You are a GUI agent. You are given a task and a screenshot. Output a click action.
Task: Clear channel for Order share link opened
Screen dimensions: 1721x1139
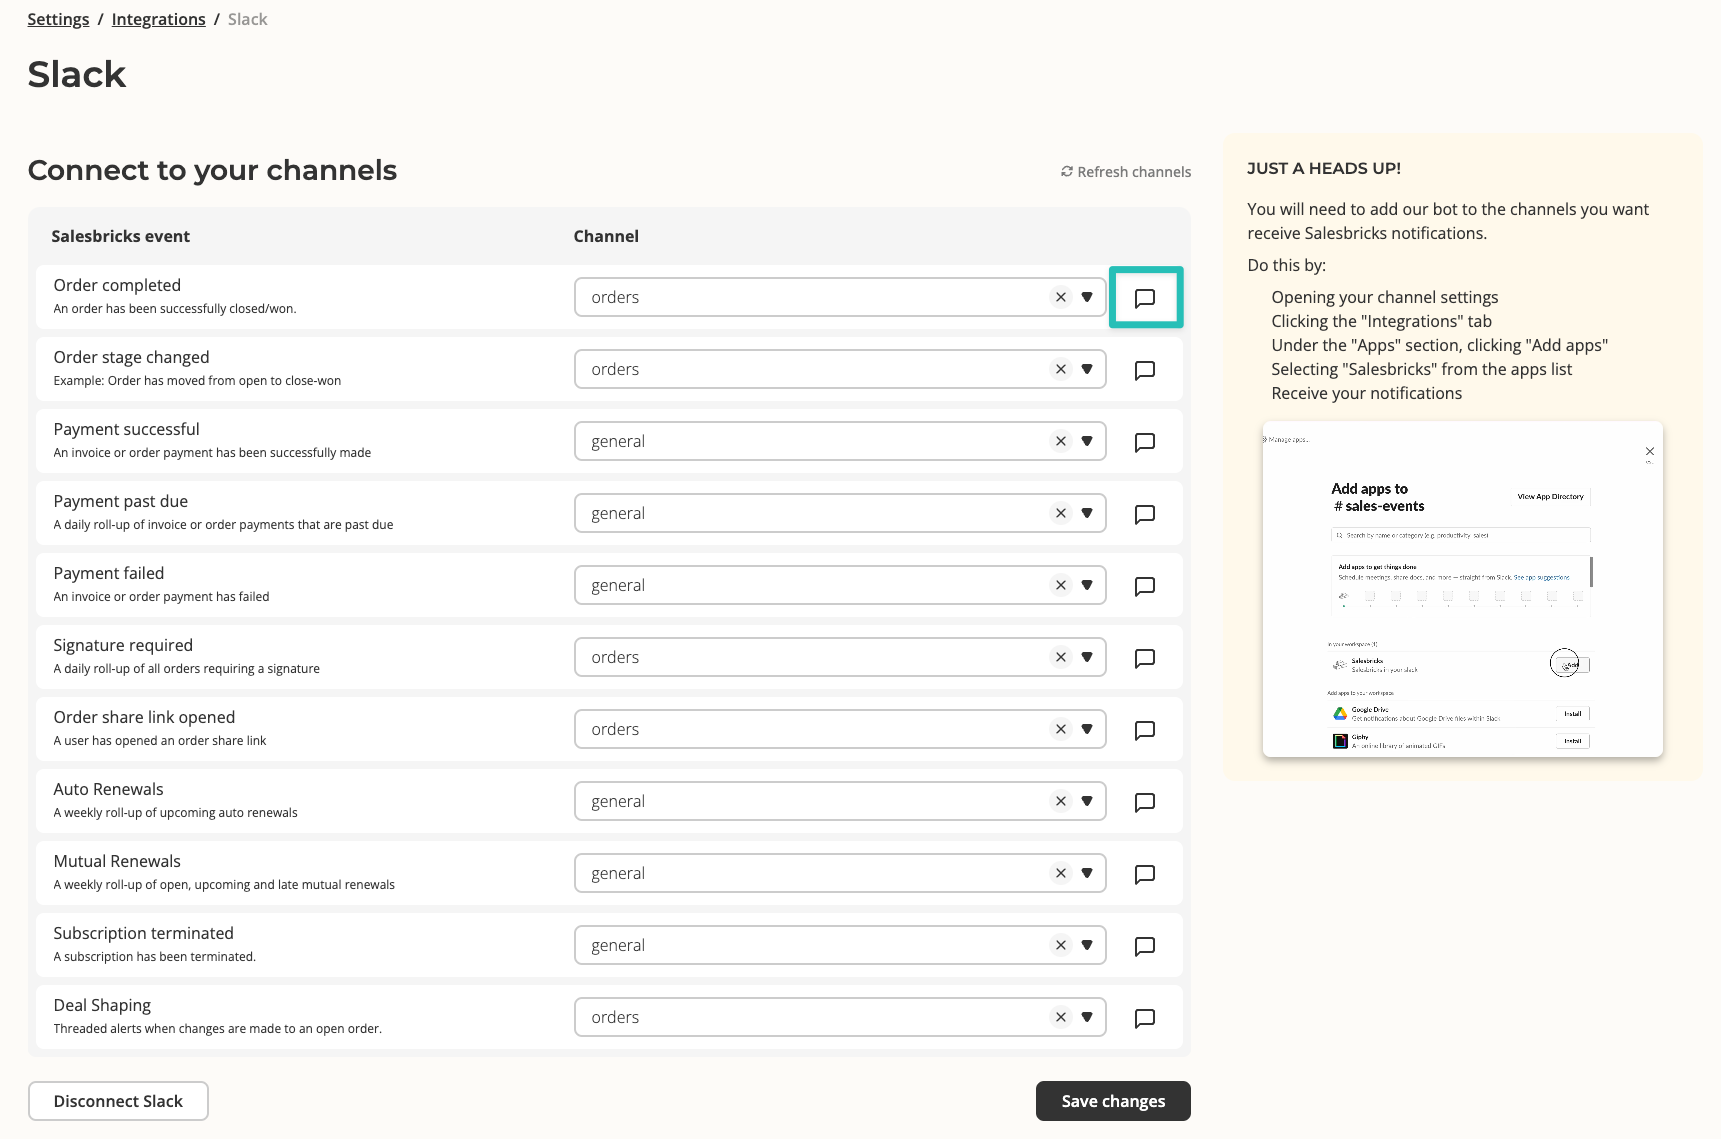(x=1061, y=729)
